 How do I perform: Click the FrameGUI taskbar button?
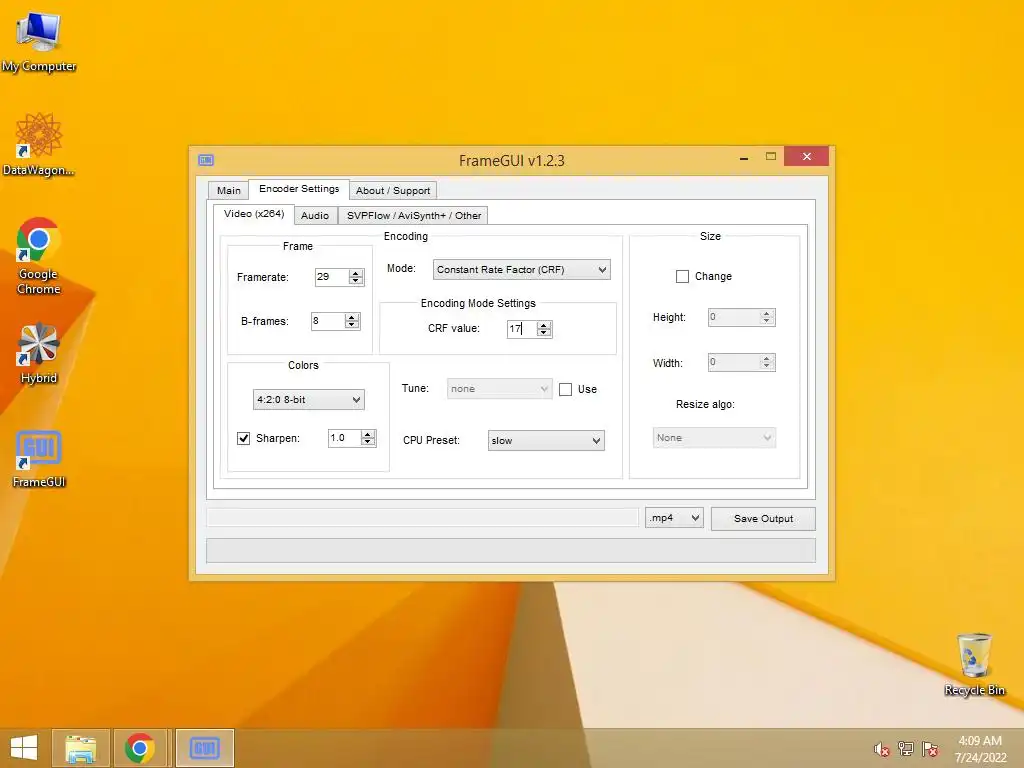coord(204,748)
